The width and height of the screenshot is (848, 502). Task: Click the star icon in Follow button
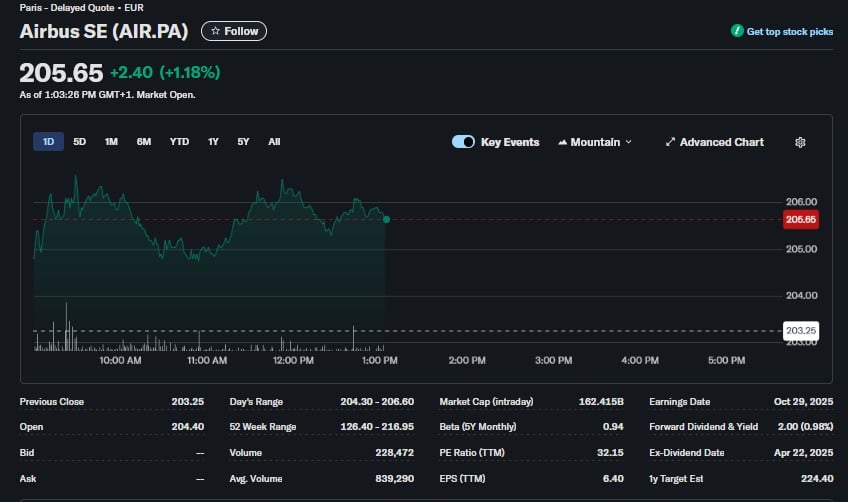click(x=215, y=31)
